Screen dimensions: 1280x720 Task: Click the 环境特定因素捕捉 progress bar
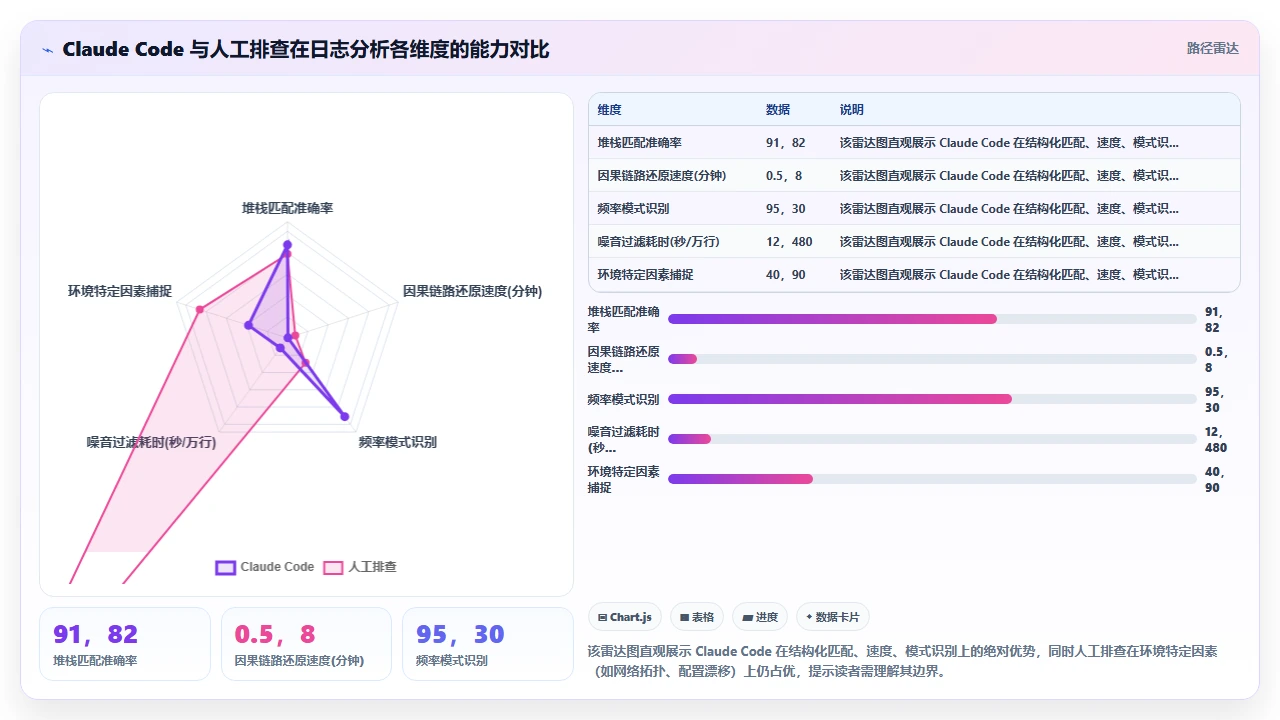tap(932, 479)
